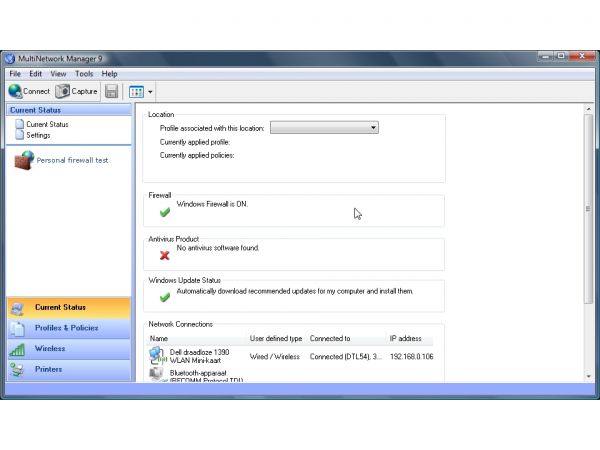
Task: Click the antivirus red X icon
Action: tap(165, 255)
